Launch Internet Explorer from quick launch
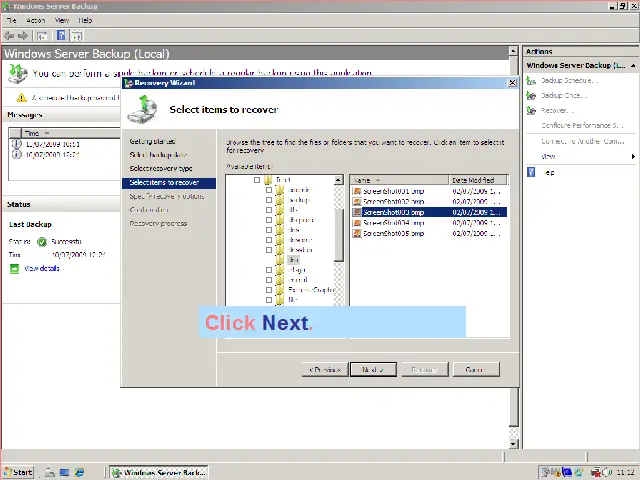The image size is (640, 480). 79,472
